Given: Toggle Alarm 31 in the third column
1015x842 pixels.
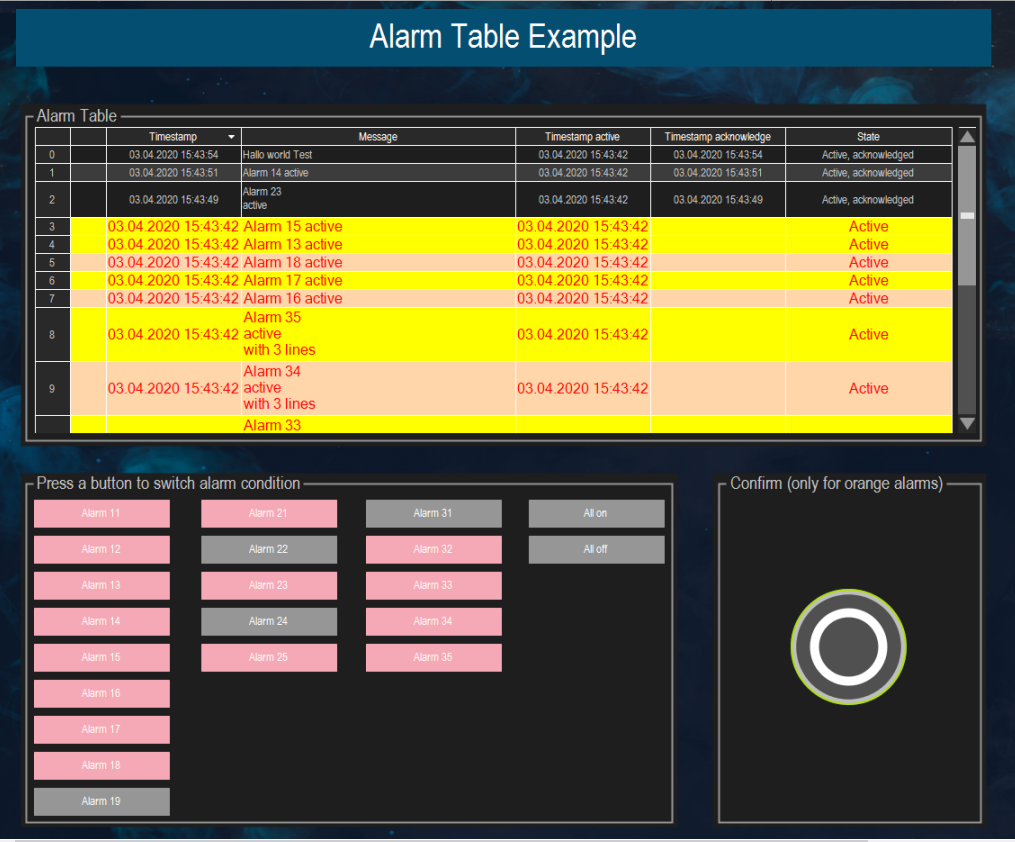Looking at the screenshot, I should [x=433, y=513].
